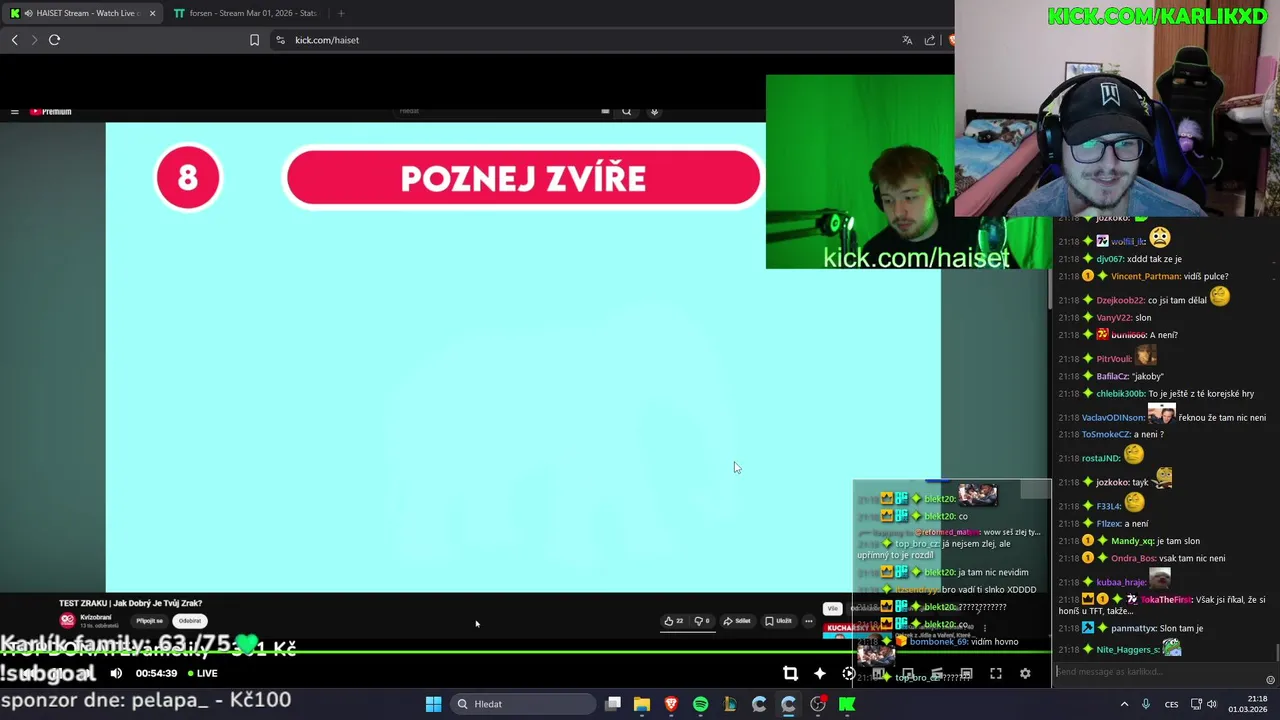Click username Vincent_Partman in chat

click(1145, 276)
